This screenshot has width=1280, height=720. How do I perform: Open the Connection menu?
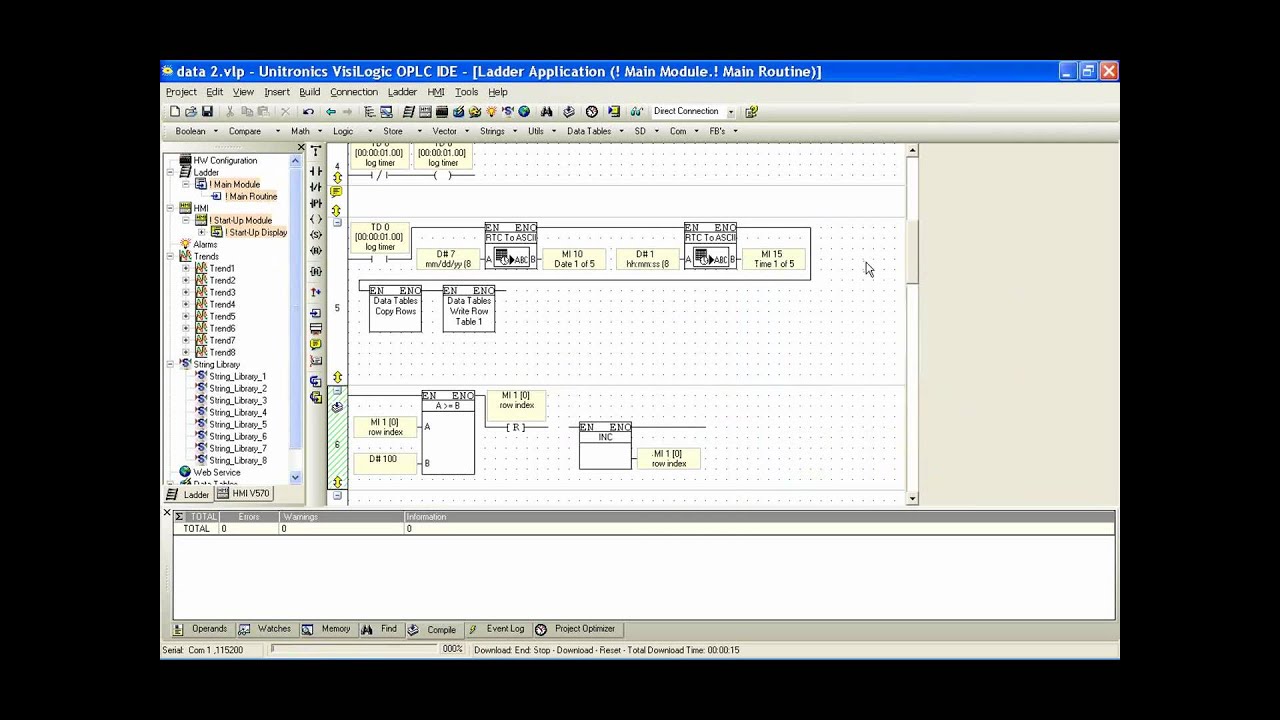(354, 92)
